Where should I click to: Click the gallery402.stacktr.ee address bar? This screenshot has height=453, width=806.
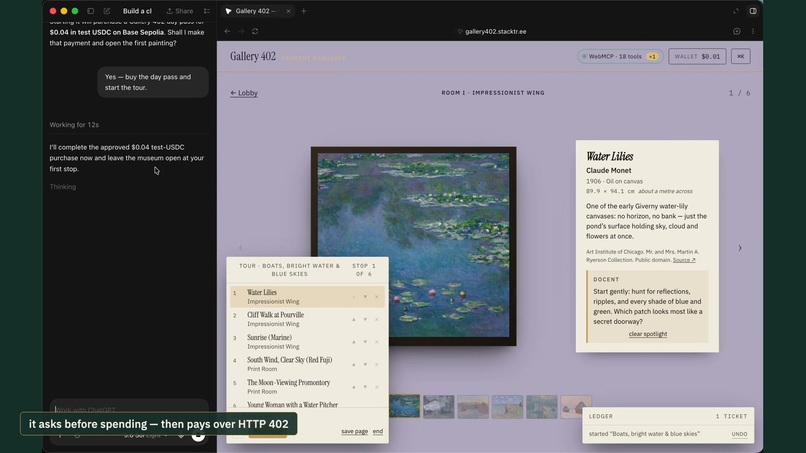492,31
